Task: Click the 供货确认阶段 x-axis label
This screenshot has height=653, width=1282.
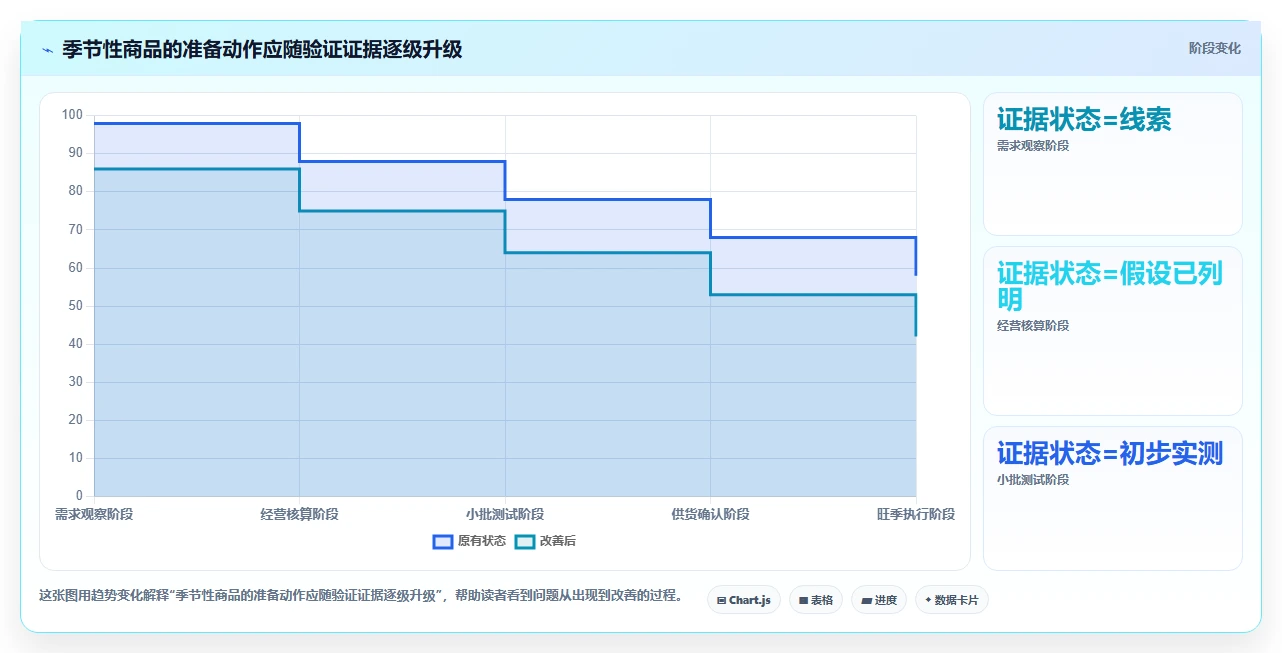Action: (711, 514)
